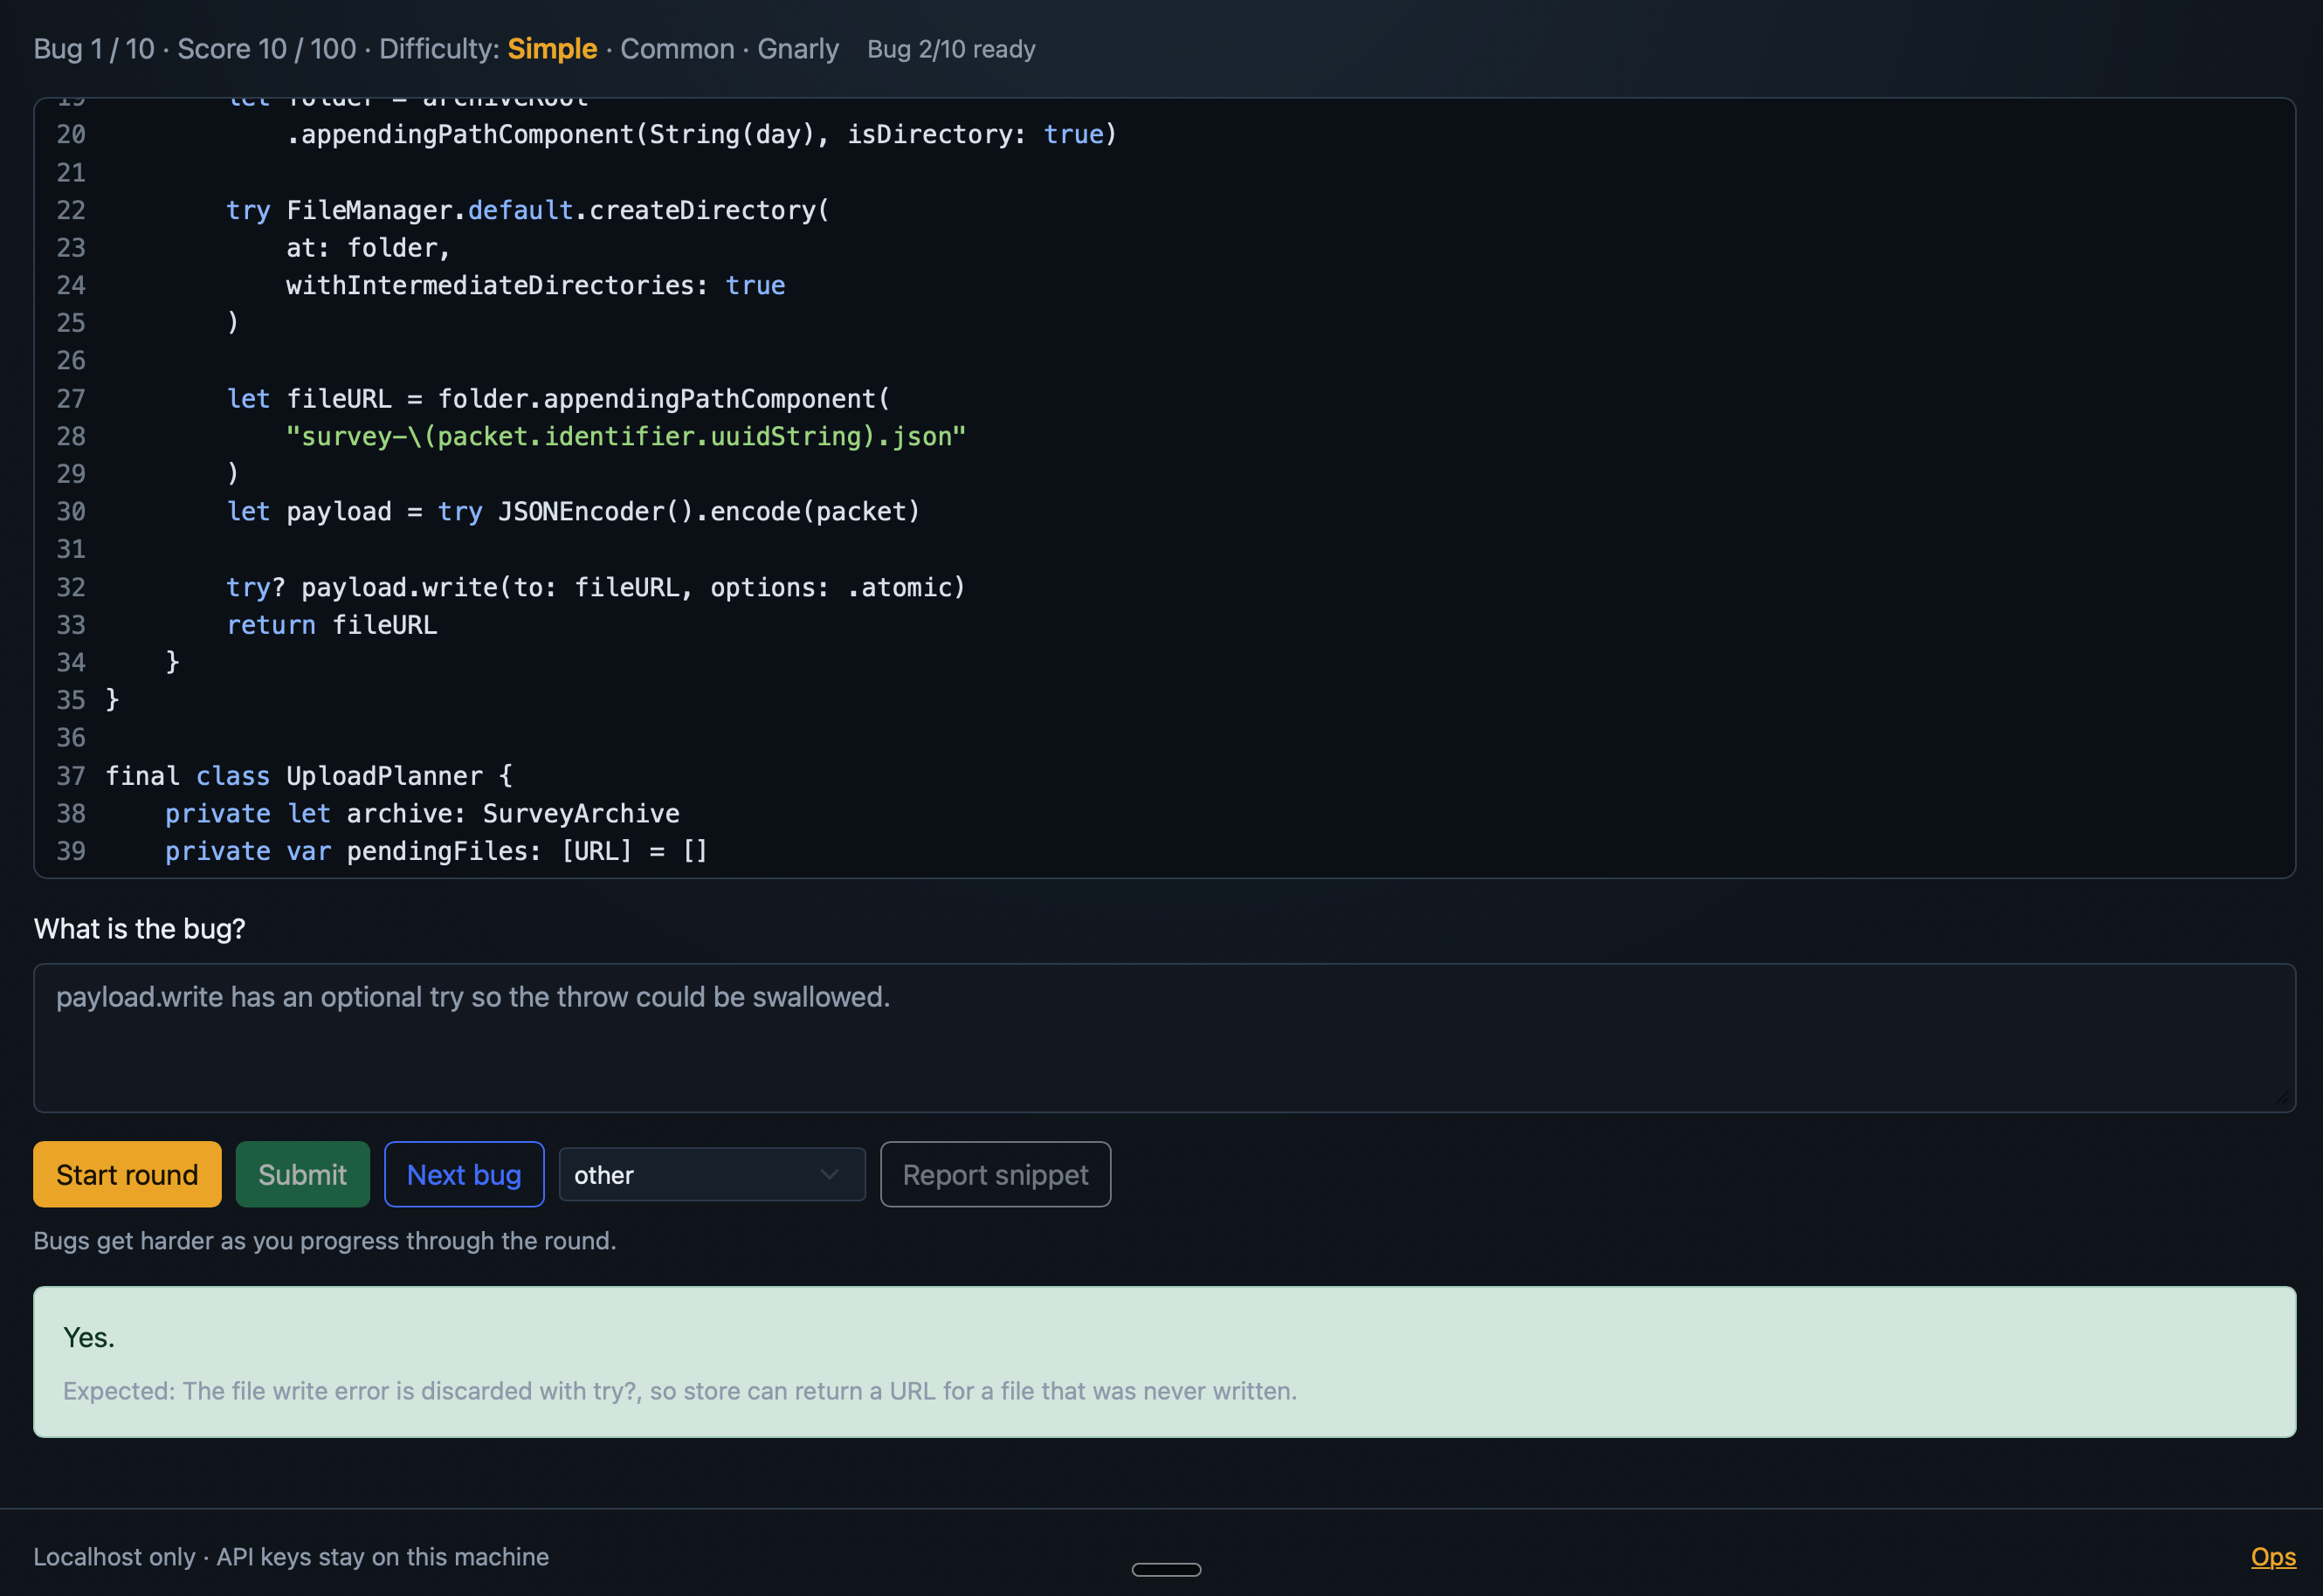Click the Start round button
Image resolution: width=2323 pixels, height=1596 pixels.
127,1174
